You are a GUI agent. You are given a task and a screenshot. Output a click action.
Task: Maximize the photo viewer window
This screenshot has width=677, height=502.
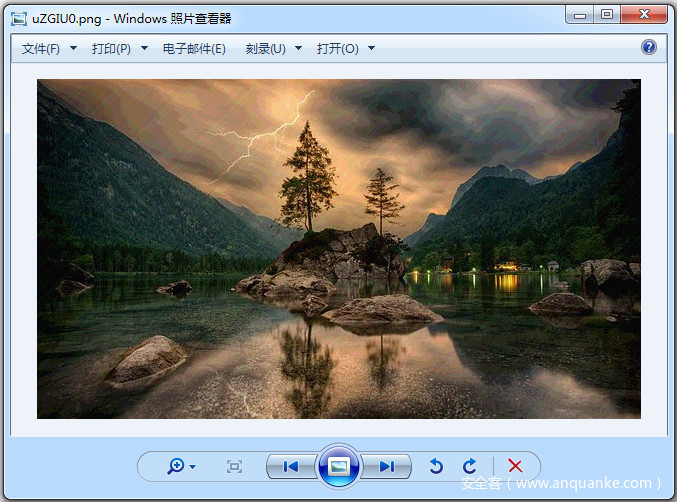[607, 15]
